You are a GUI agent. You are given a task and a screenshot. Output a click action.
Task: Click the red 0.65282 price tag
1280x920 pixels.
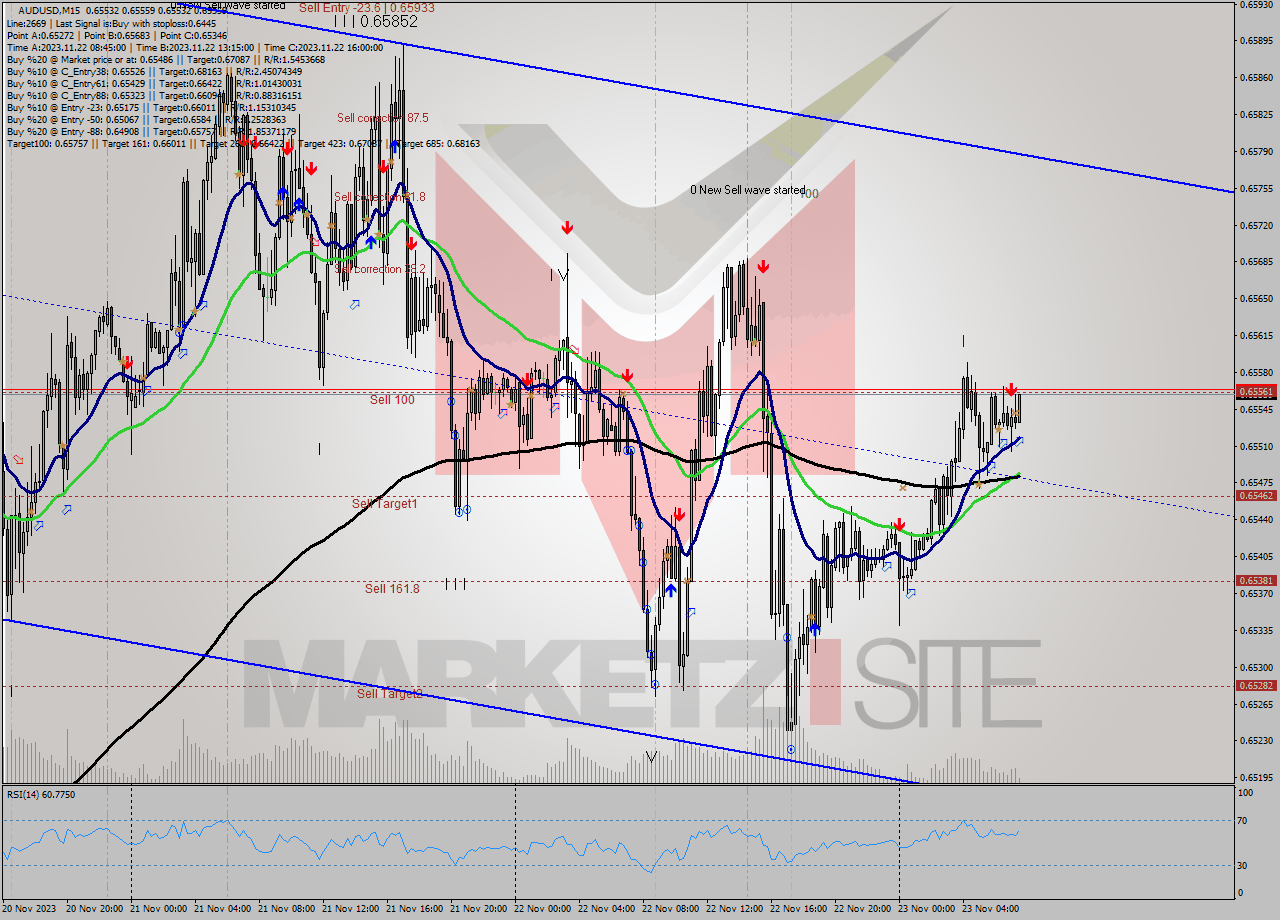pyautogui.click(x=1256, y=685)
